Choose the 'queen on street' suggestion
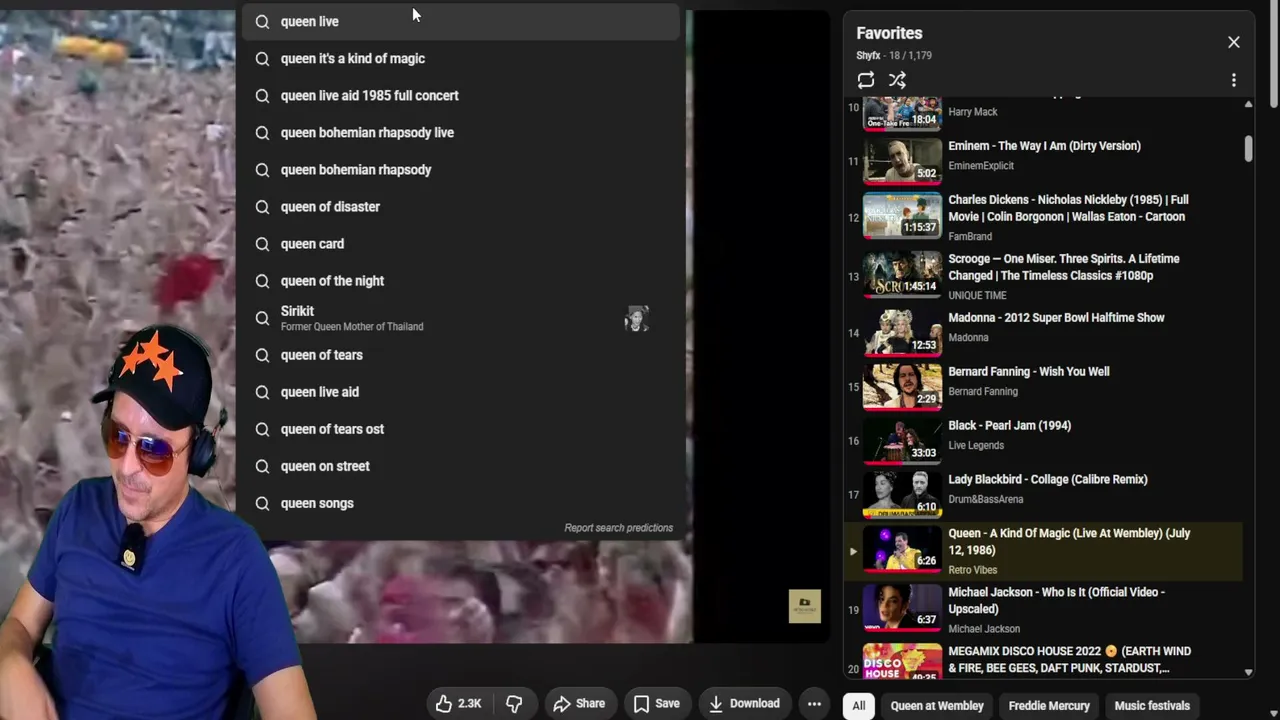1280x720 pixels. click(x=461, y=466)
